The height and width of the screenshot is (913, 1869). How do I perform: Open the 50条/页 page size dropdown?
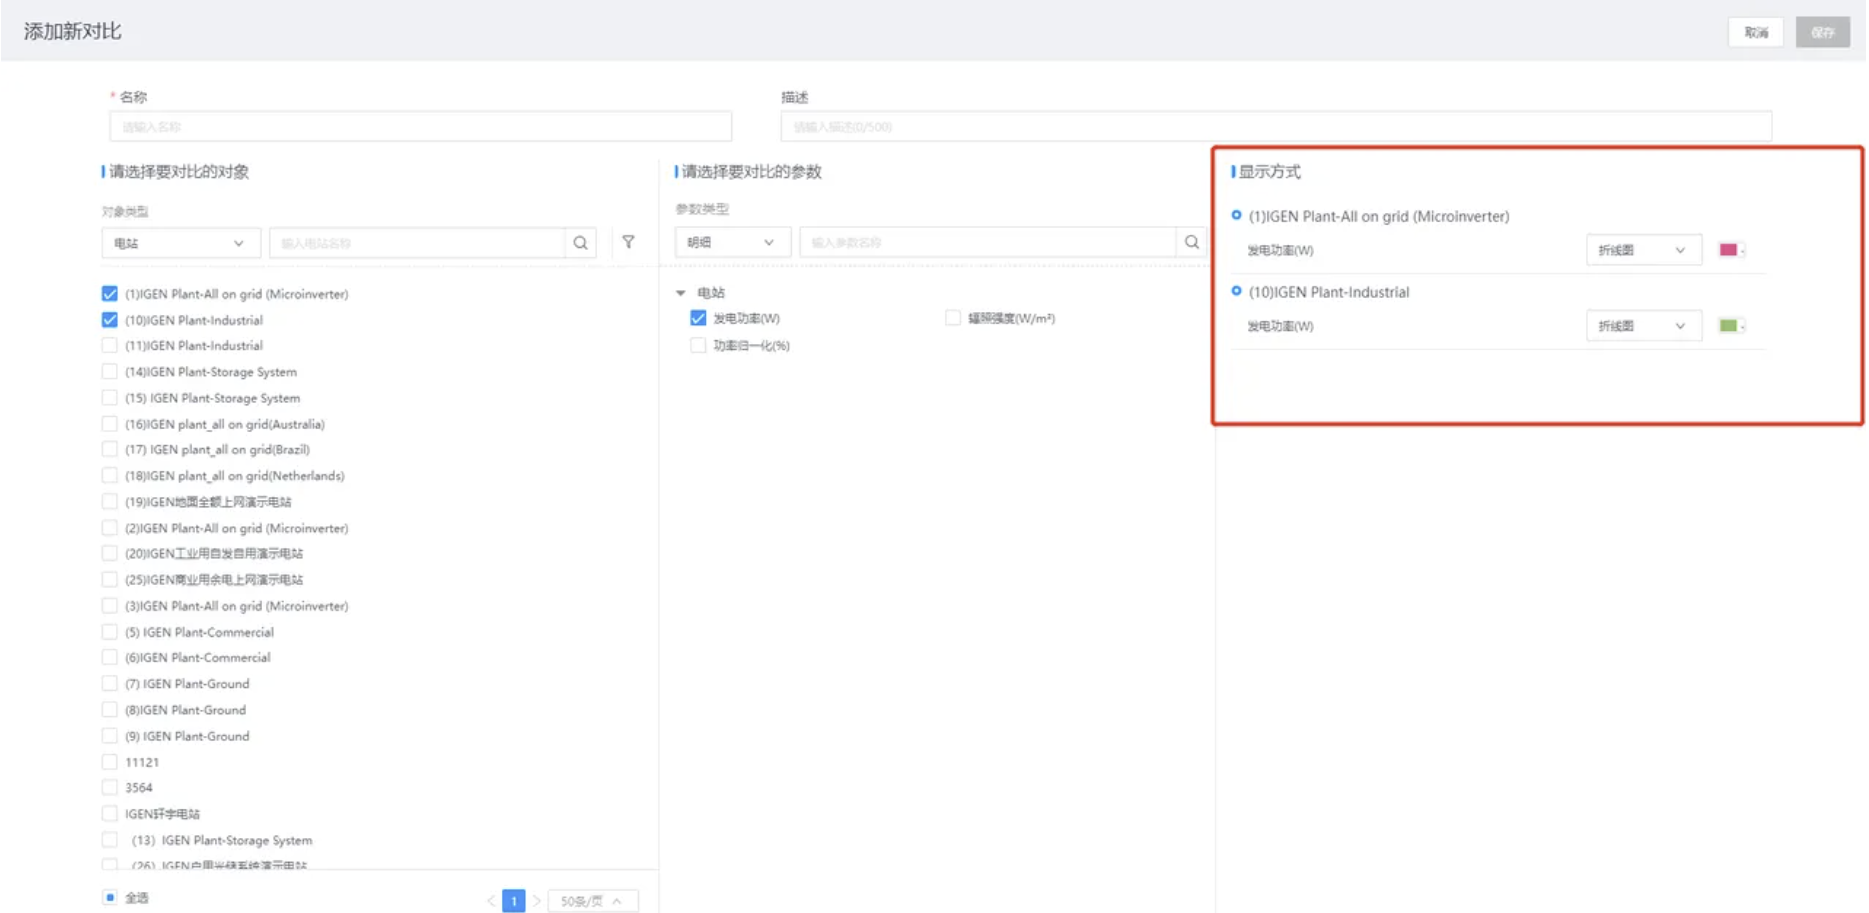coord(593,901)
